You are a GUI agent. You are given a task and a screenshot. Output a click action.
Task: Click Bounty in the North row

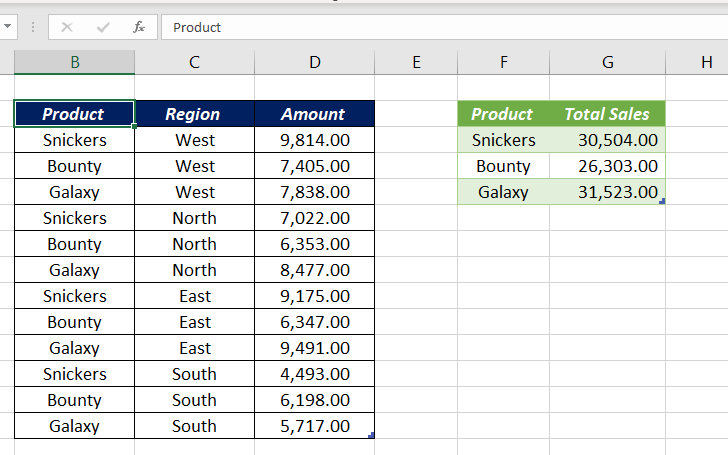click(75, 244)
